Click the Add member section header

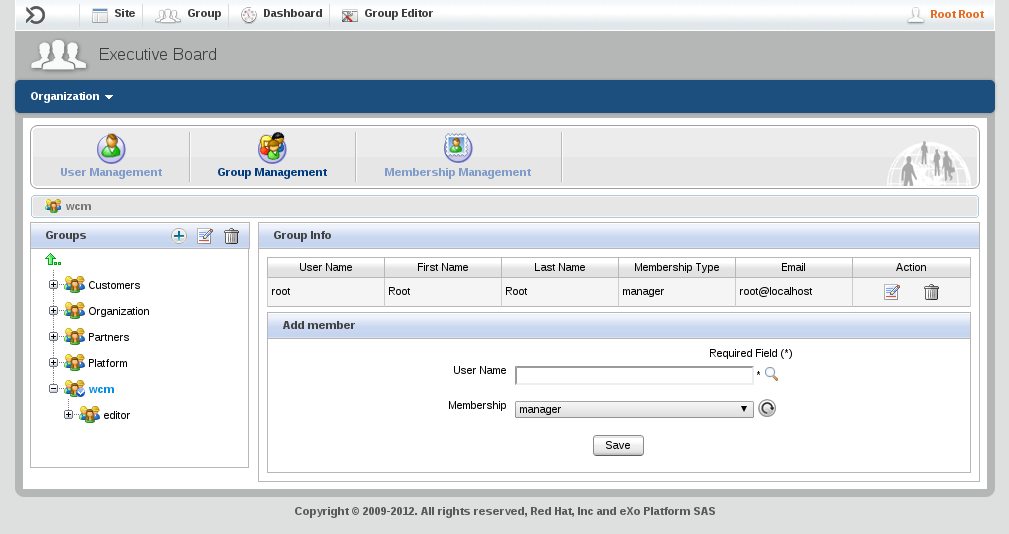click(x=619, y=326)
